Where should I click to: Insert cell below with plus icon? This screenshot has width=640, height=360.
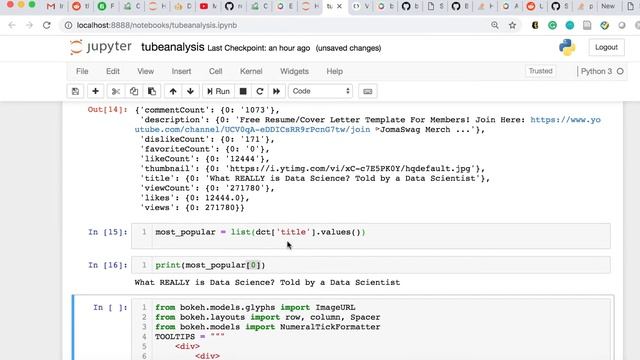point(95,91)
